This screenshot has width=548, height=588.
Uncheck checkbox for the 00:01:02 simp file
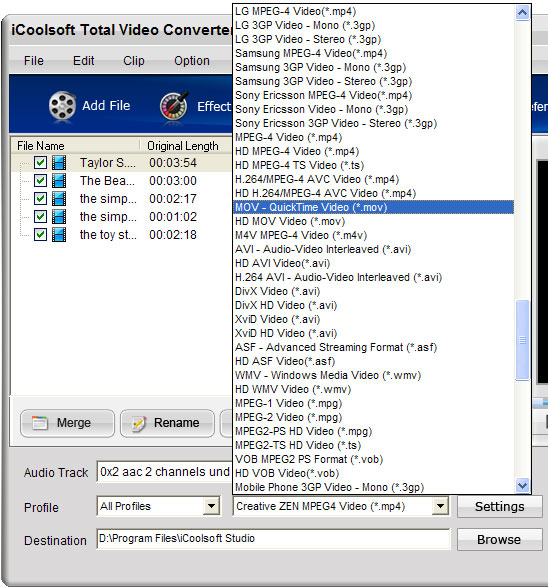[40, 217]
